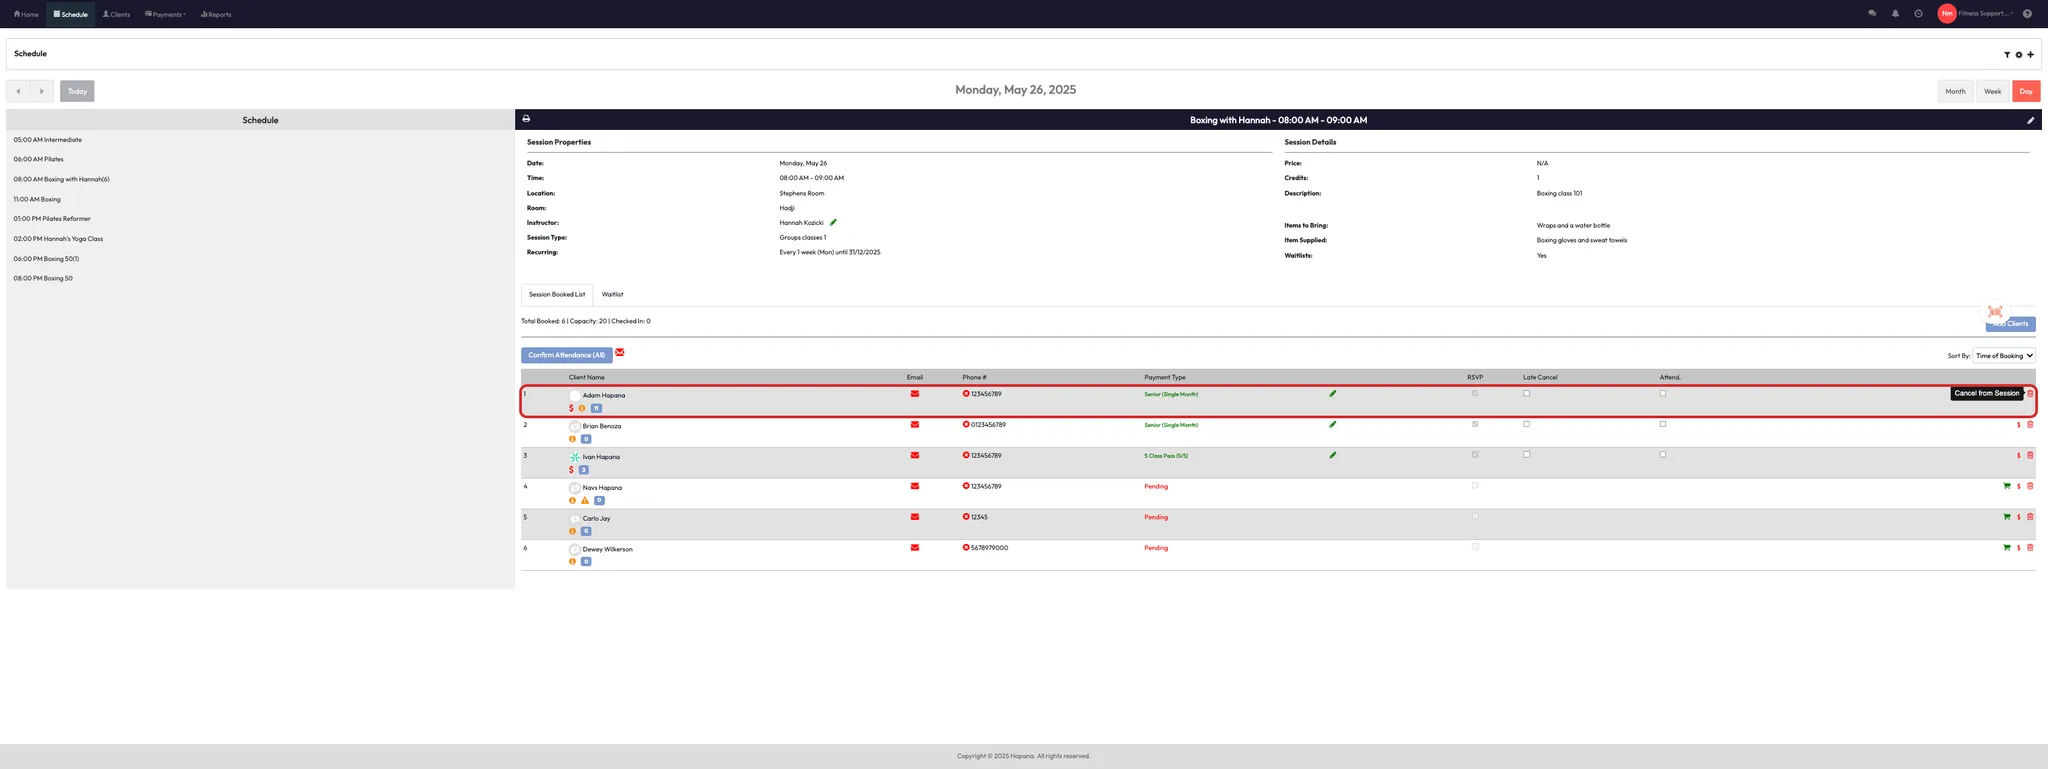Click trash icon for Dewey Wilkerson

coord(2030,548)
